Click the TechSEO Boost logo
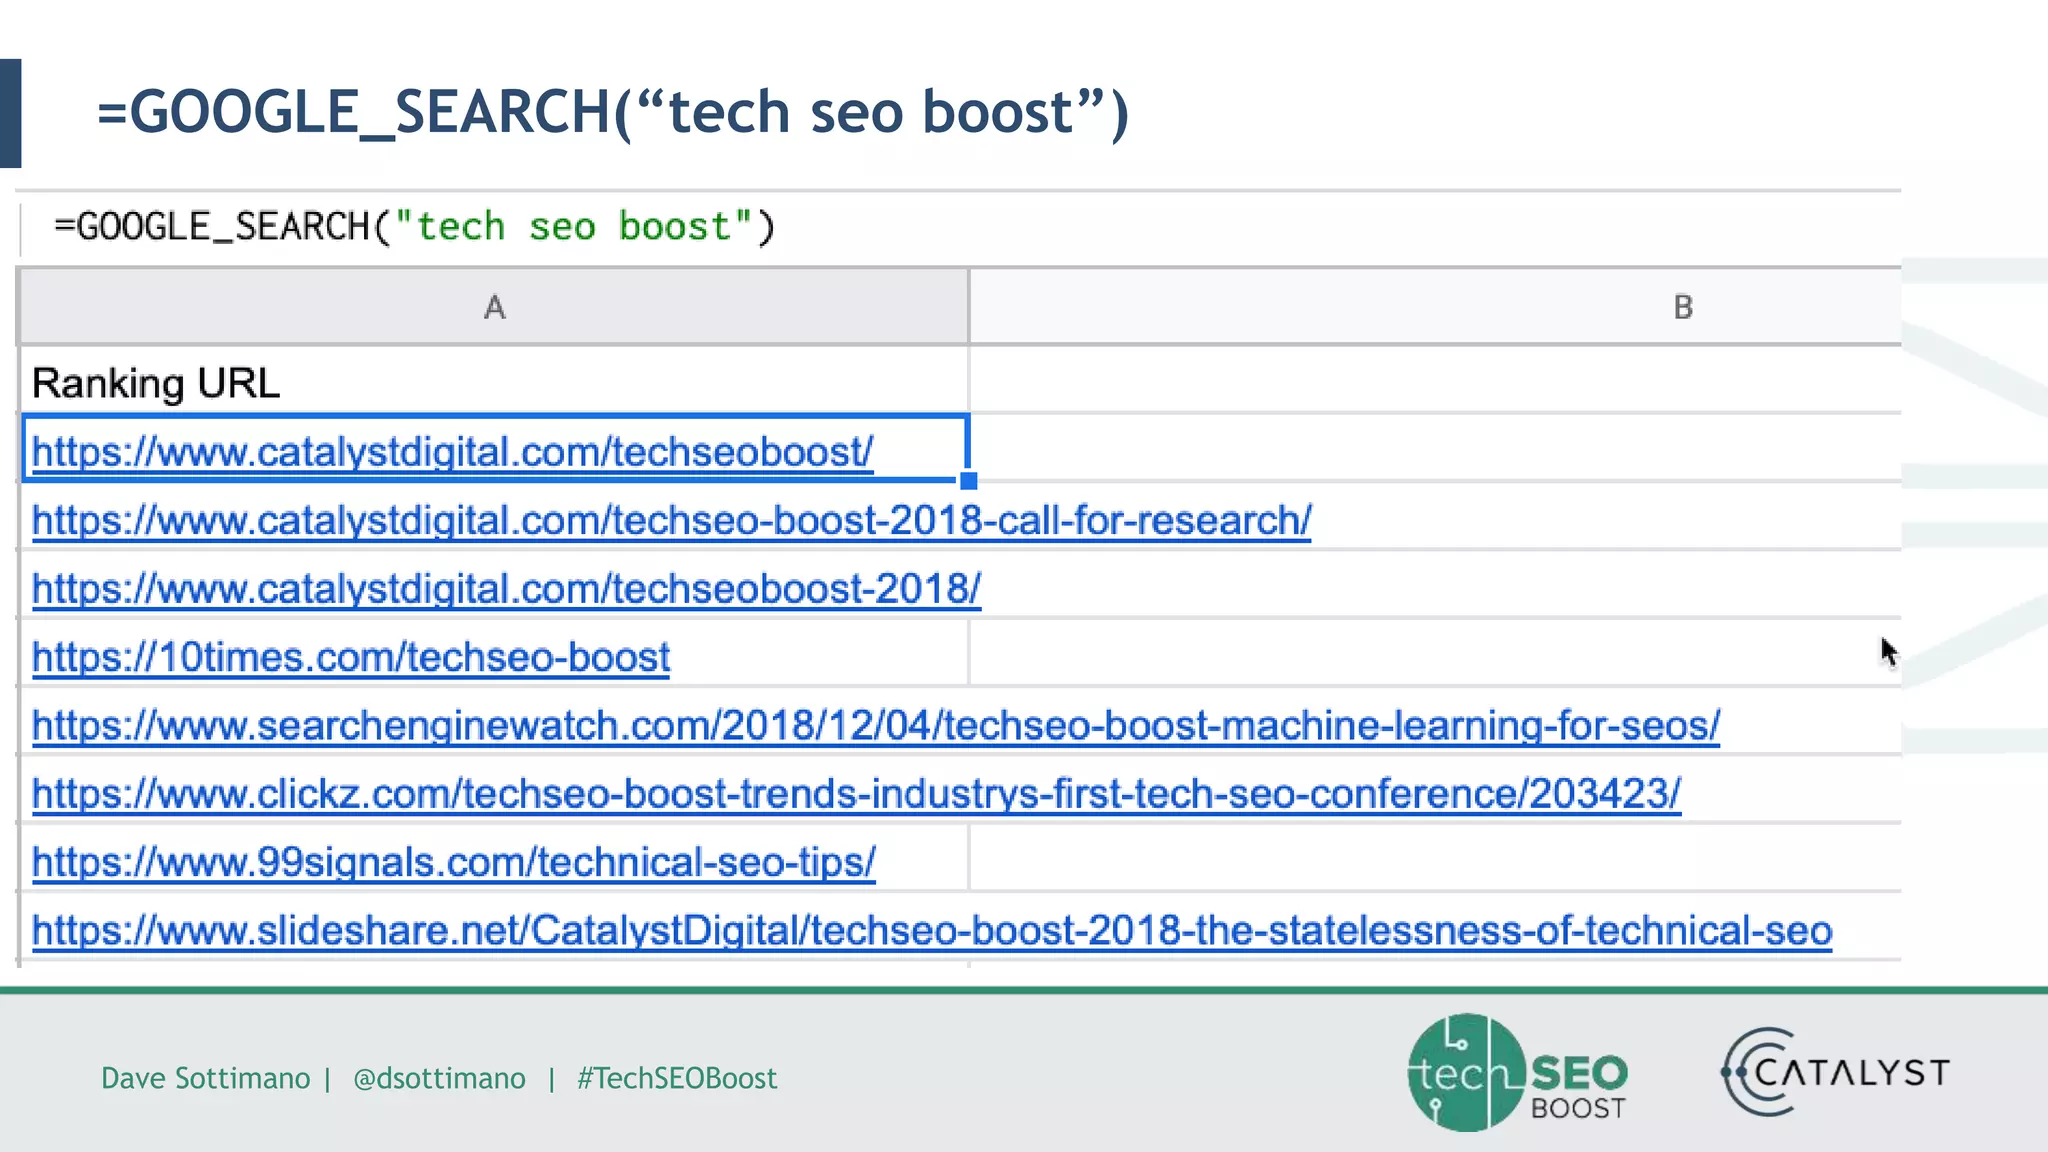The height and width of the screenshot is (1152, 2048). pyautogui.click(x=1517, y=1072)
